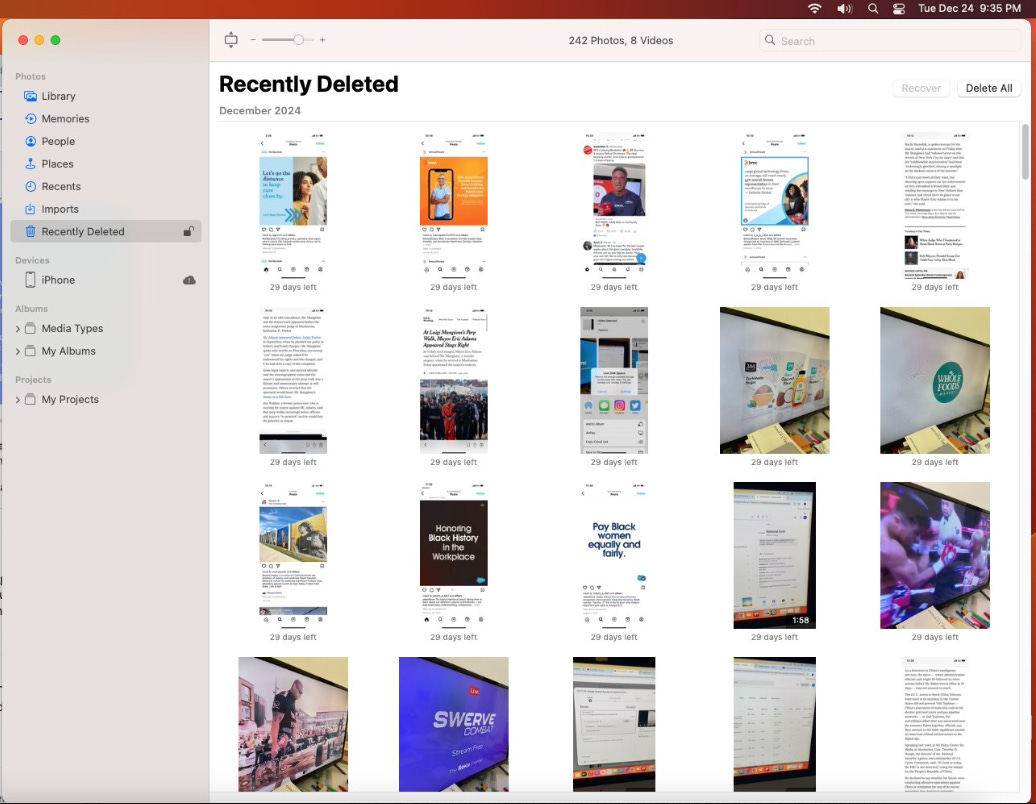1036x804 pixels.
Task: Select the orange phone ad screenshot
Action: (453, 205)
